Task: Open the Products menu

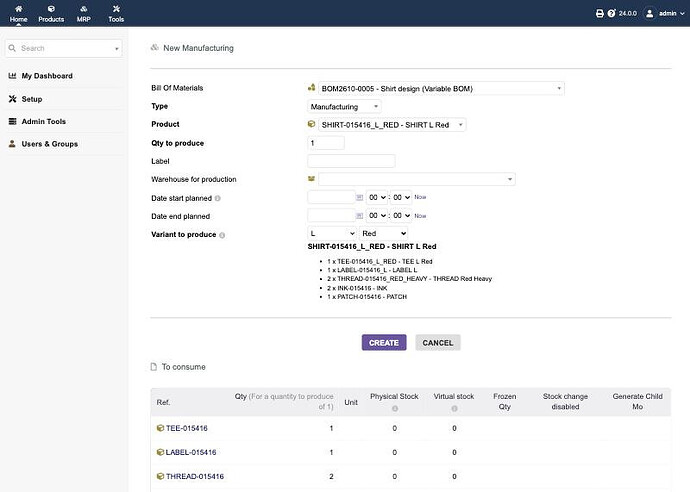Action: (x=51, y=14)
